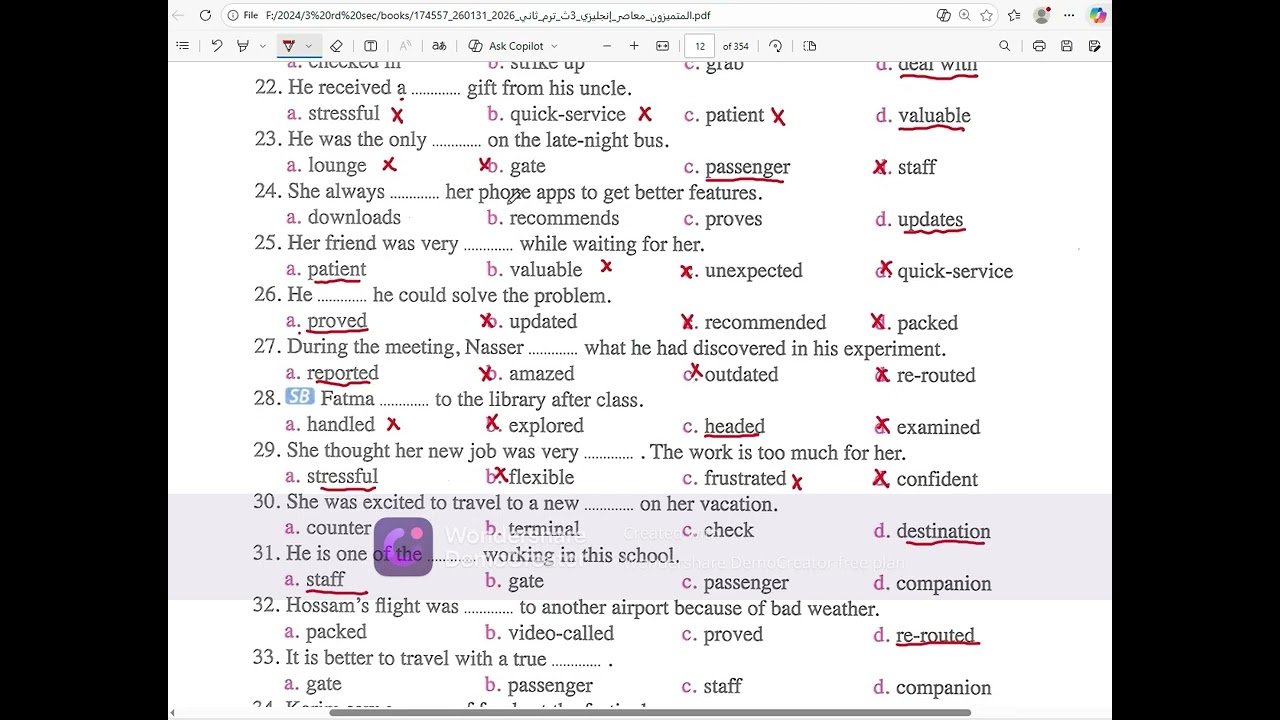Open the browser profile avatar
Screen dimensions: 1280x720
pyautogui.click(x=1042, y=15)
